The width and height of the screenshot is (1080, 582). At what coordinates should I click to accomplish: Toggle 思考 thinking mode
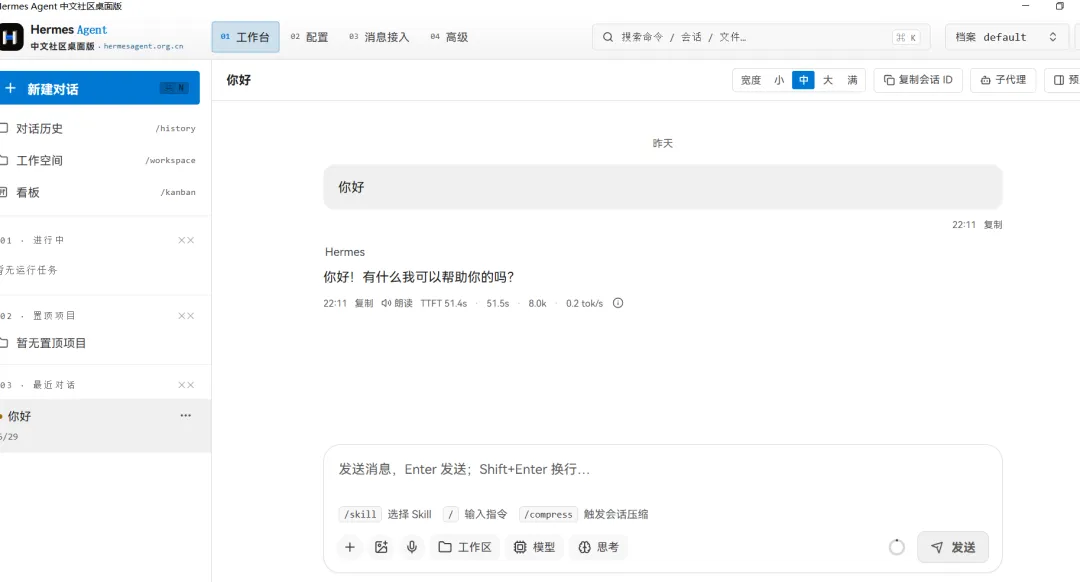[598, 547]
